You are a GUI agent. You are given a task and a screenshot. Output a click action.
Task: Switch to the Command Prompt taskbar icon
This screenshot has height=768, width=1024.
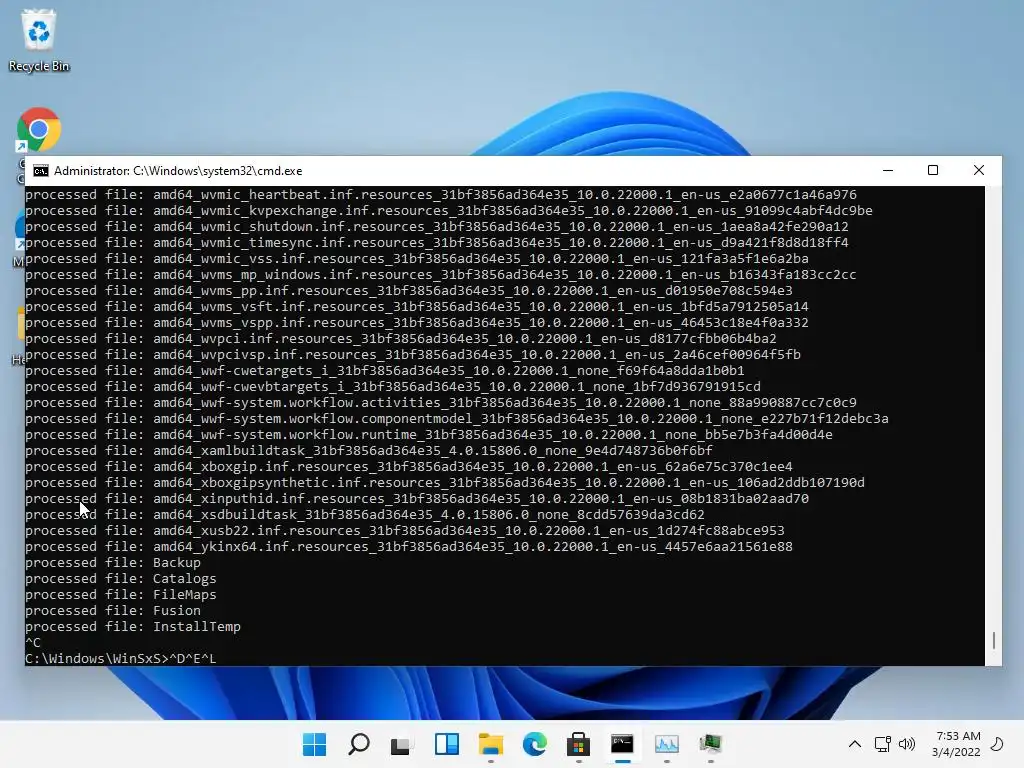[x=622, y=744]
